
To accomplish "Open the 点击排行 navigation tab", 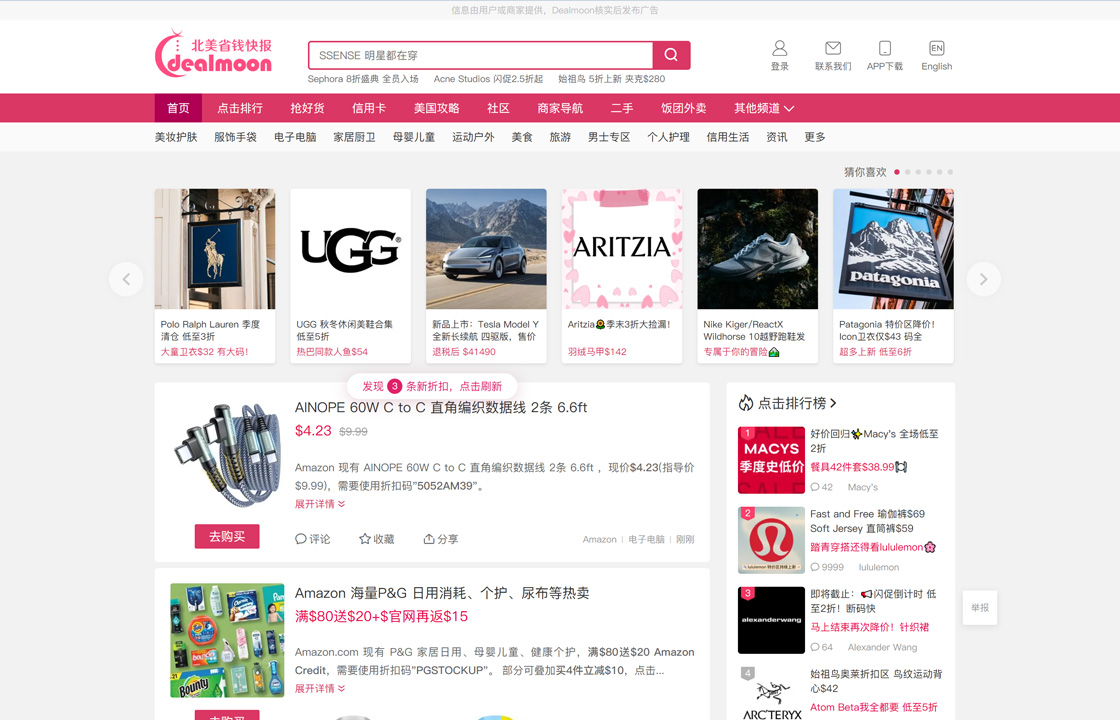I will tap(240, 108).
